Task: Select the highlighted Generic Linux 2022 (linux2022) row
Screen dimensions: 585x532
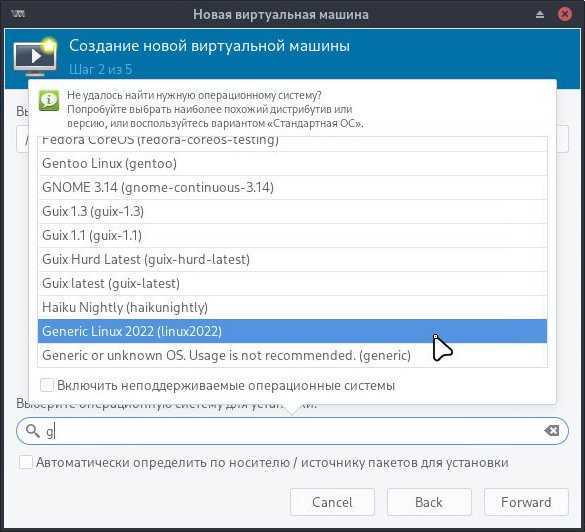Action: (x=292, y=331)
